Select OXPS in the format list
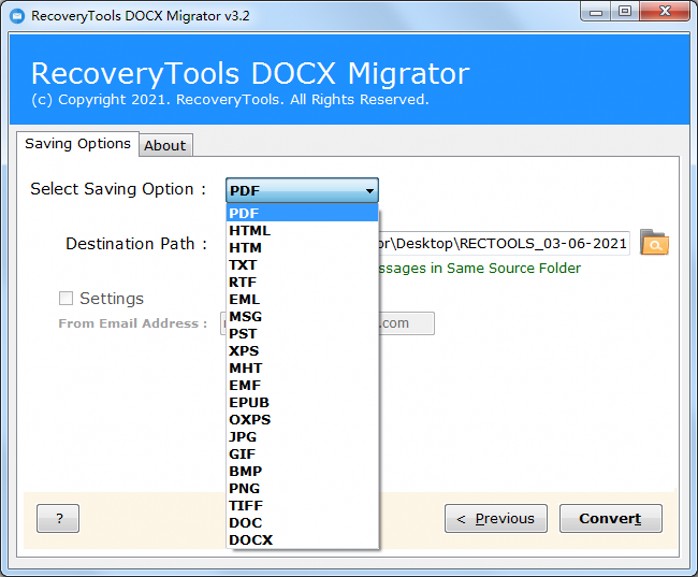This screenshot has height=577, width=698. point(302,420)
